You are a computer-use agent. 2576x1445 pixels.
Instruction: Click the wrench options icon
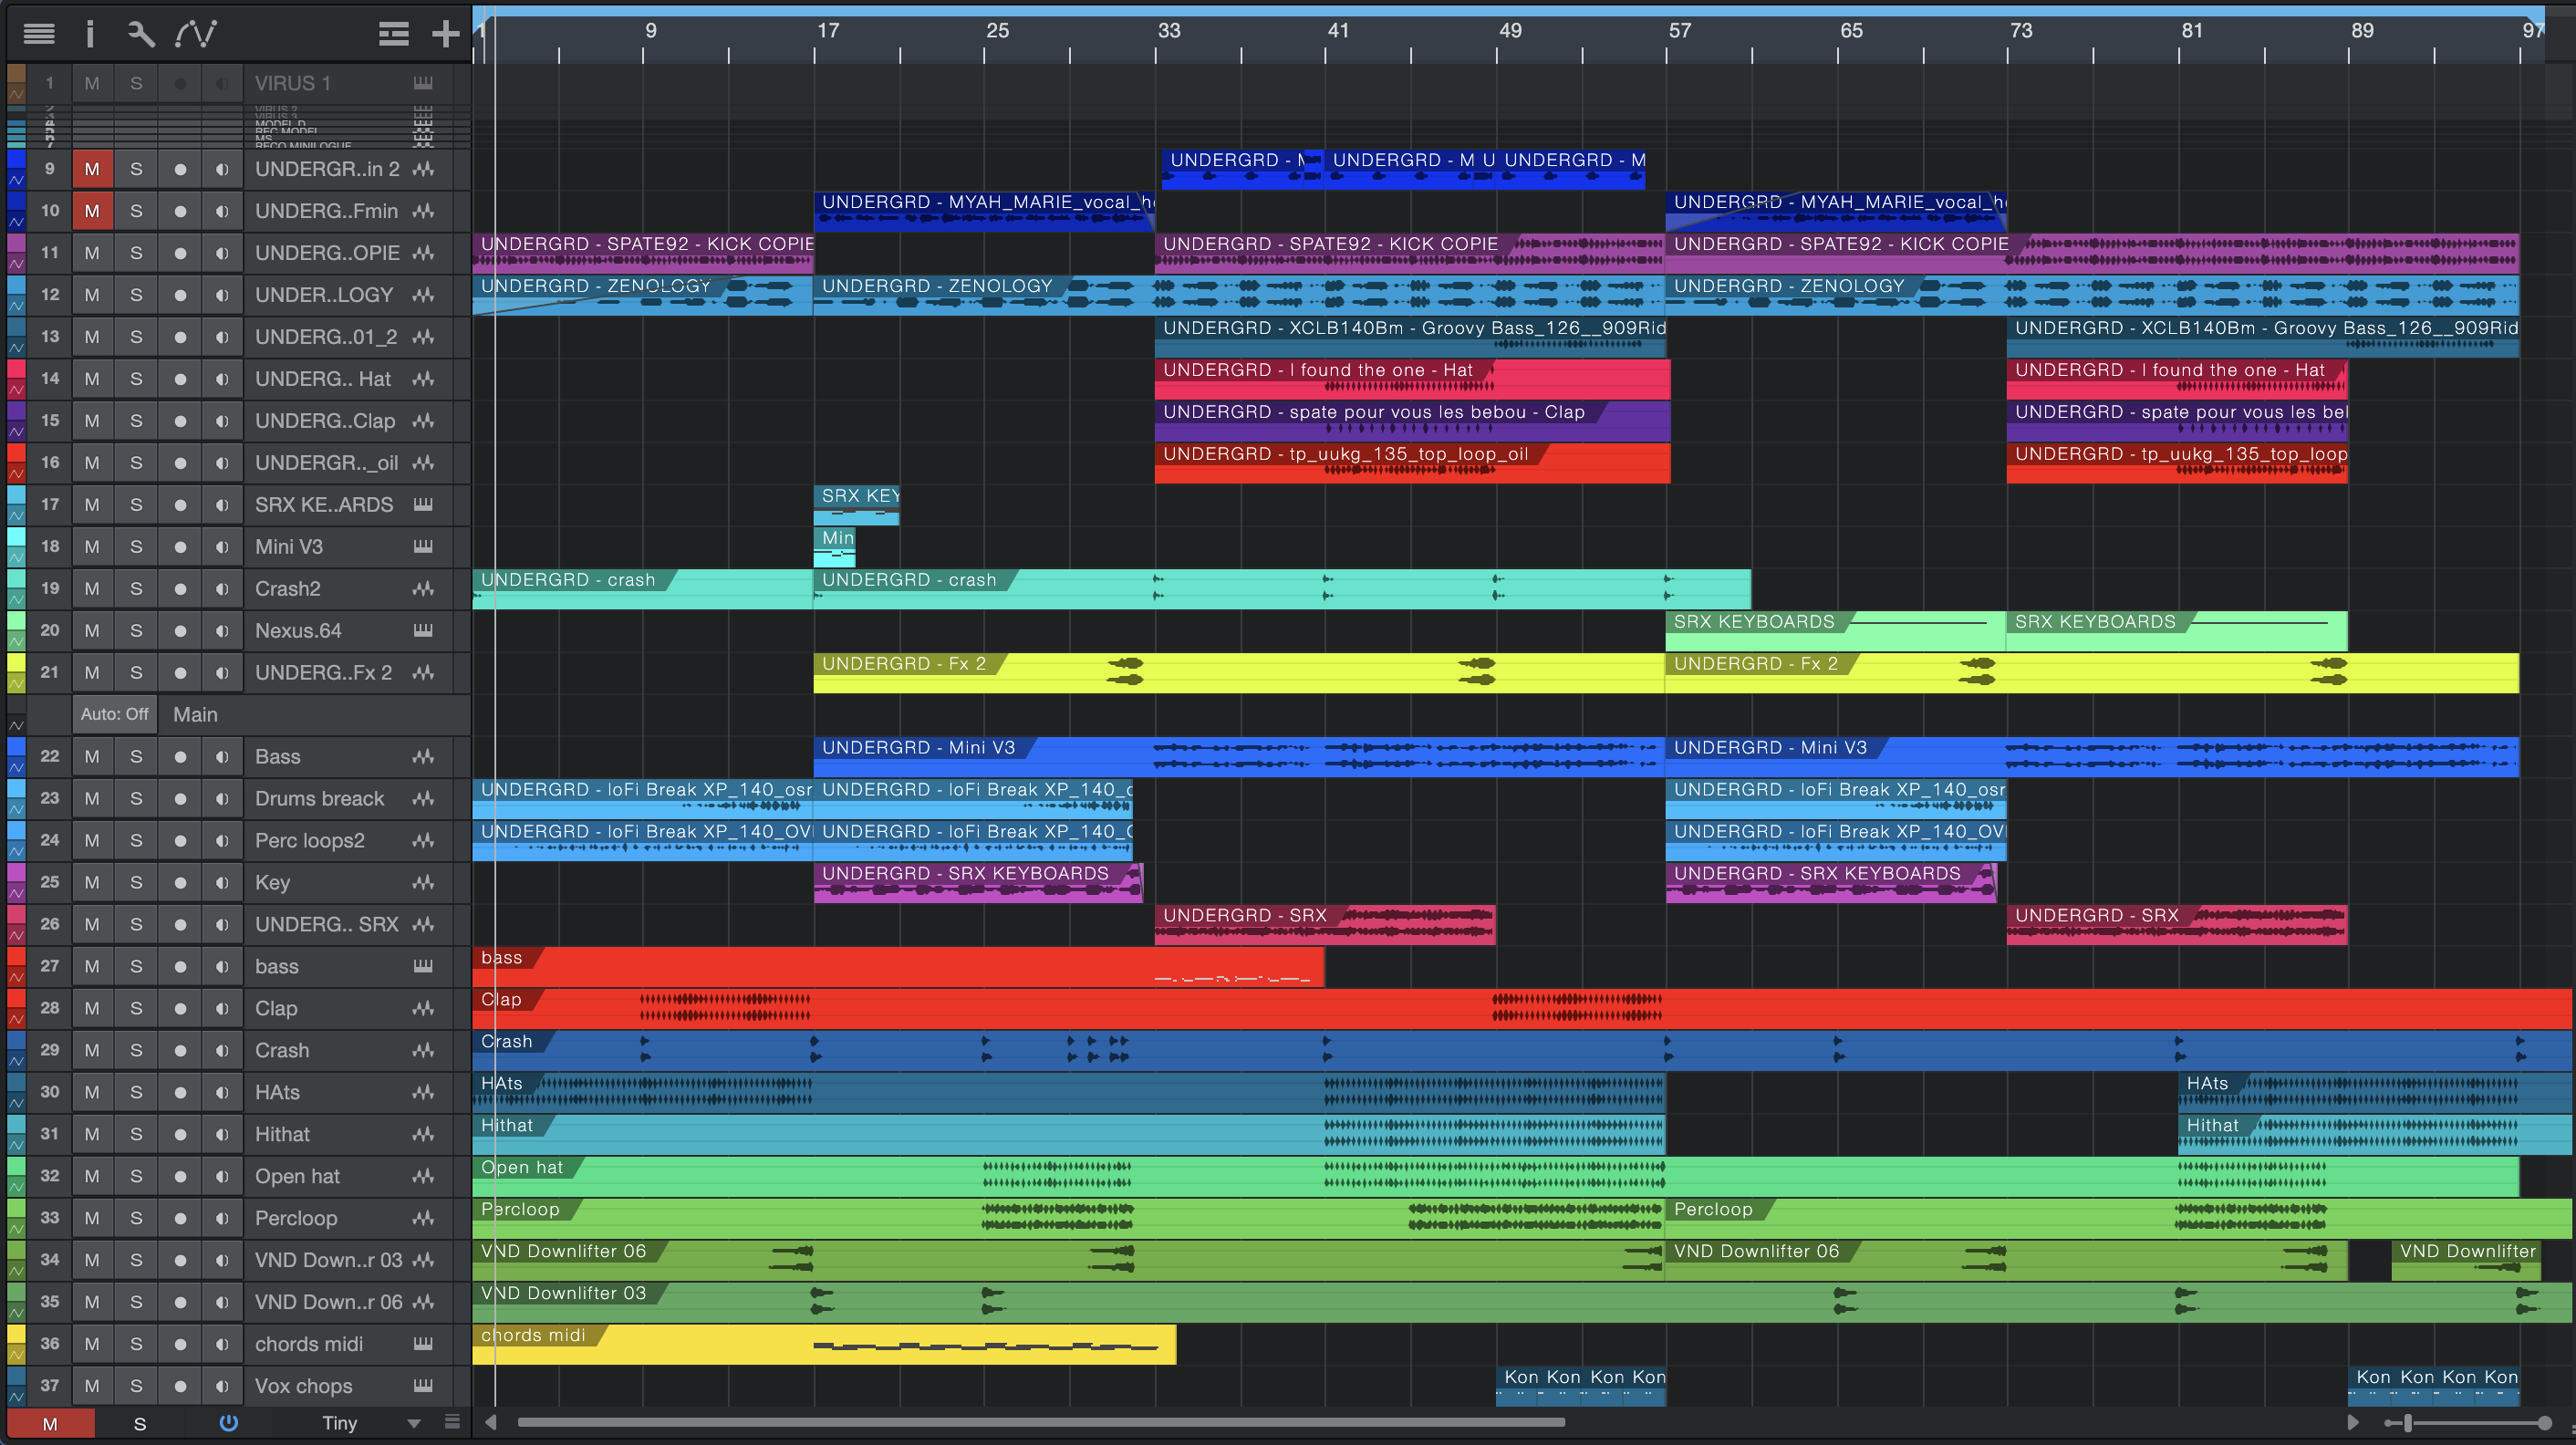coord(141,34)
